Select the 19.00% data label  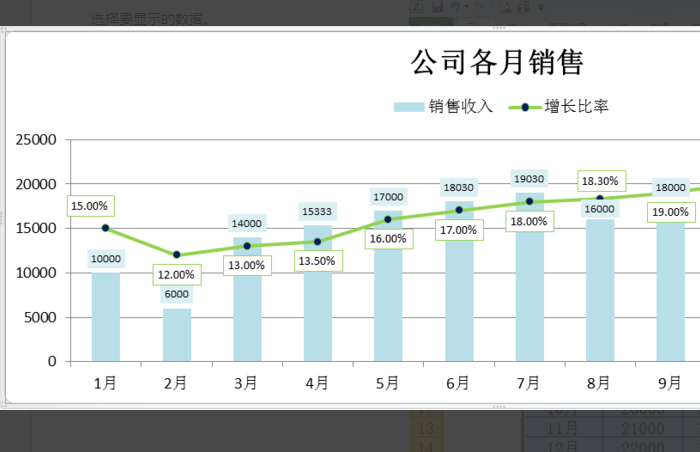point(671,212)
